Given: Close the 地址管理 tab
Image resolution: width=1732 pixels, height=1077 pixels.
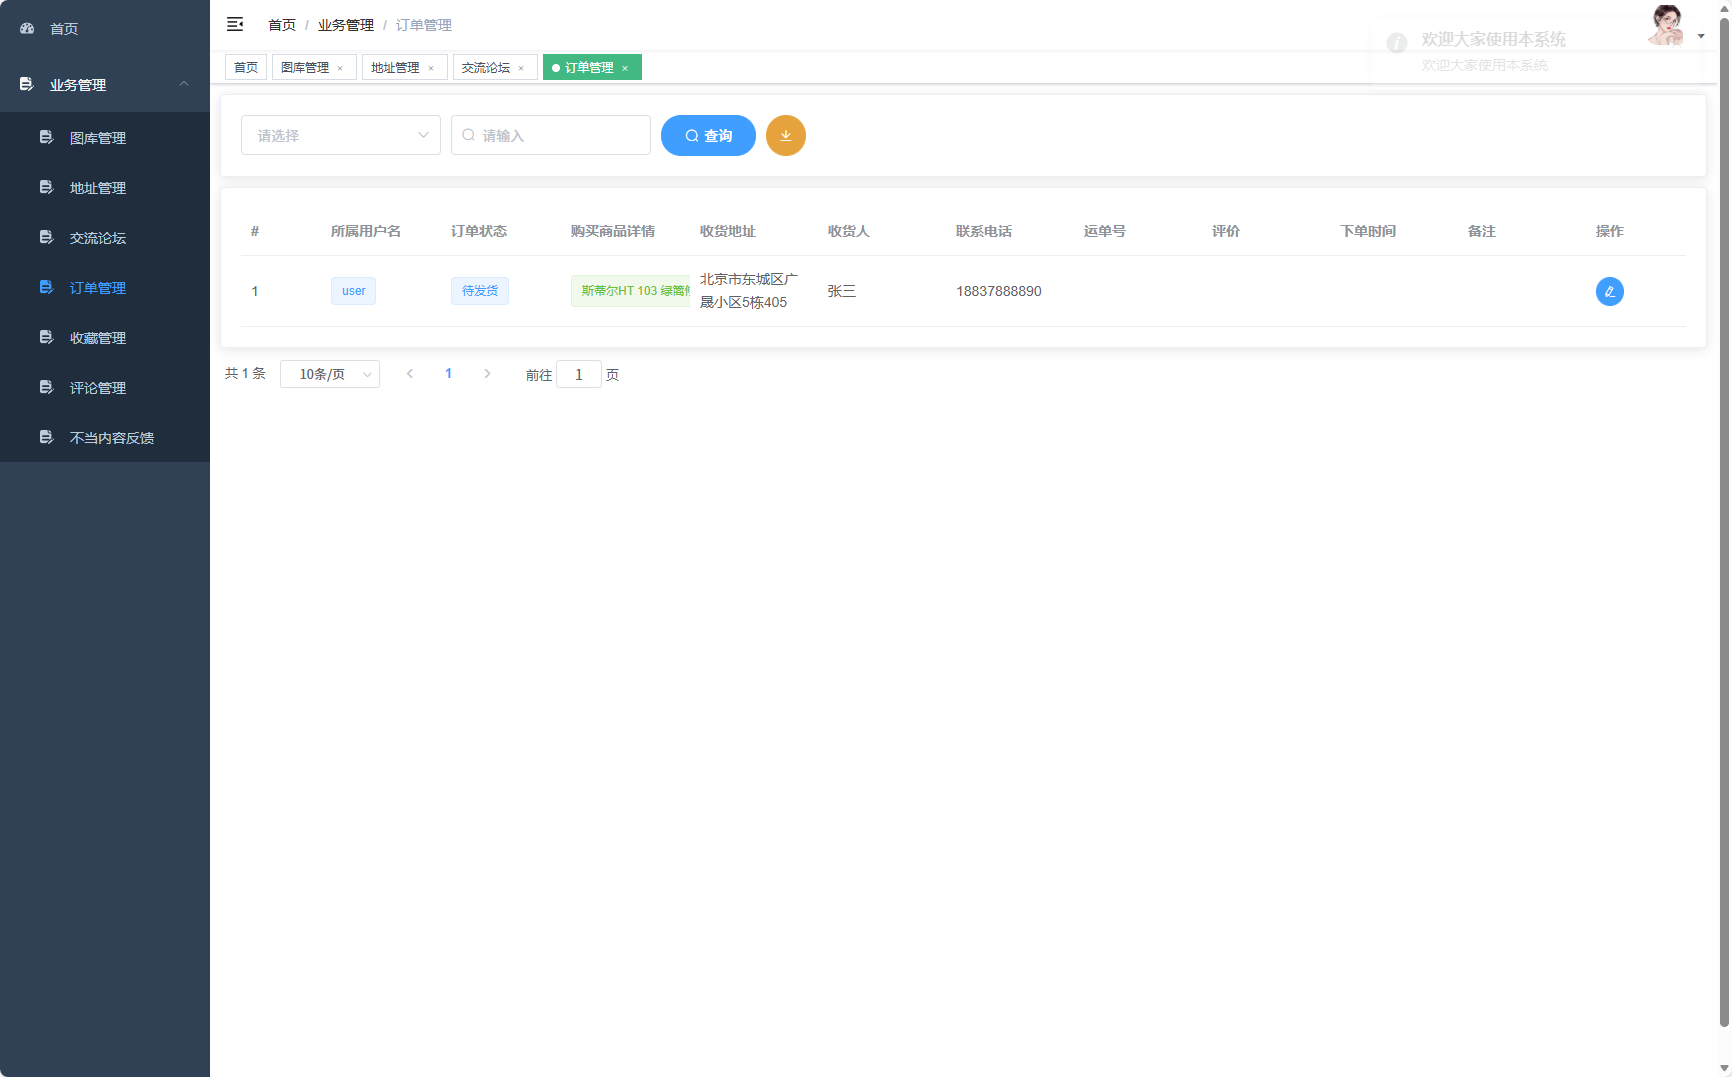Looking at the screenshot, I should pos(431,68).
